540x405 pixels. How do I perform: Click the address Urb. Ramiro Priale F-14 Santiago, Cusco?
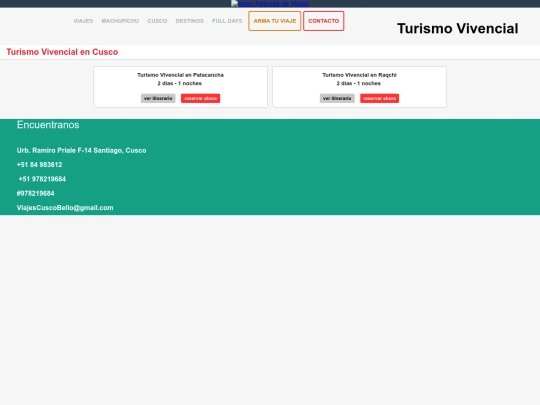(x=82, y=150)
